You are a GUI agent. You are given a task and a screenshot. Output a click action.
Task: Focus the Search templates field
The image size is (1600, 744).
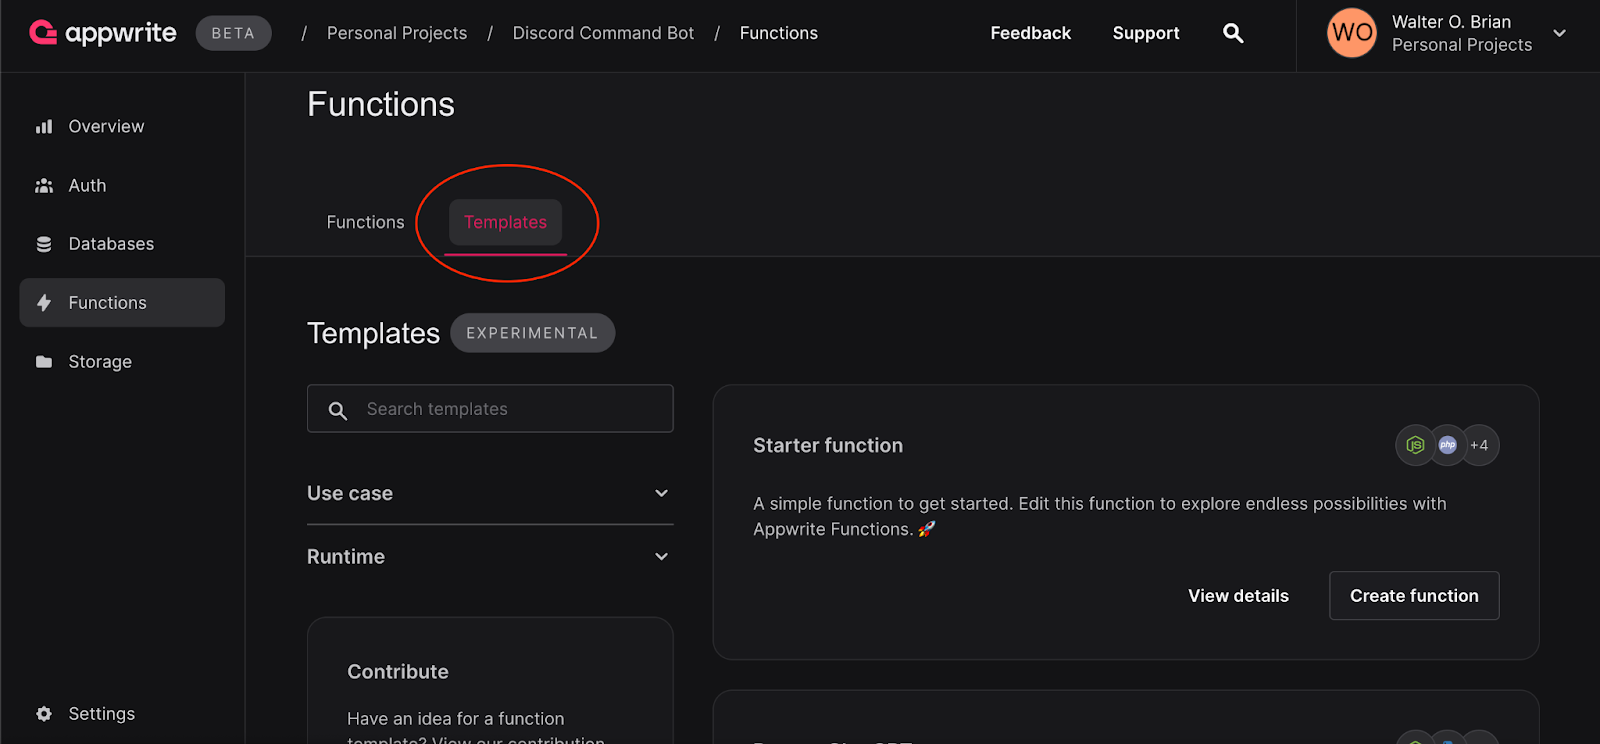point(490,409)
